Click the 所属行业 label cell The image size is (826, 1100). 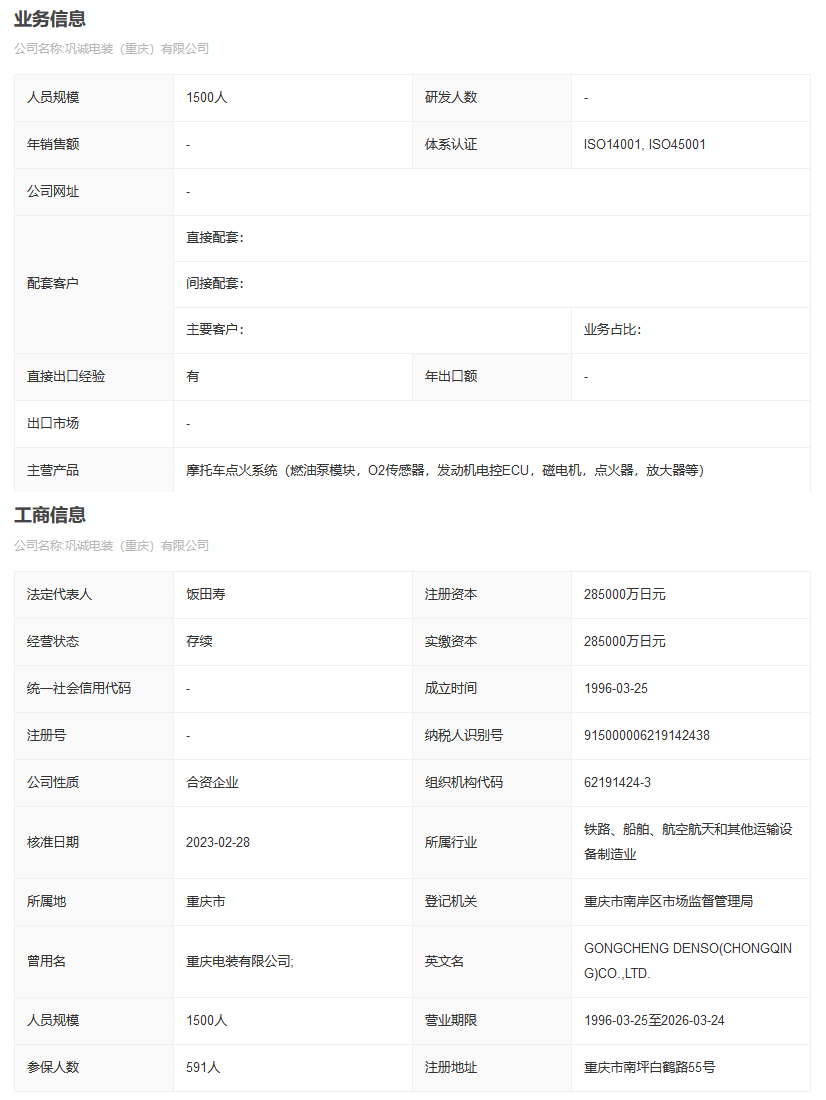pyautogui.click(x=492, y=843)
